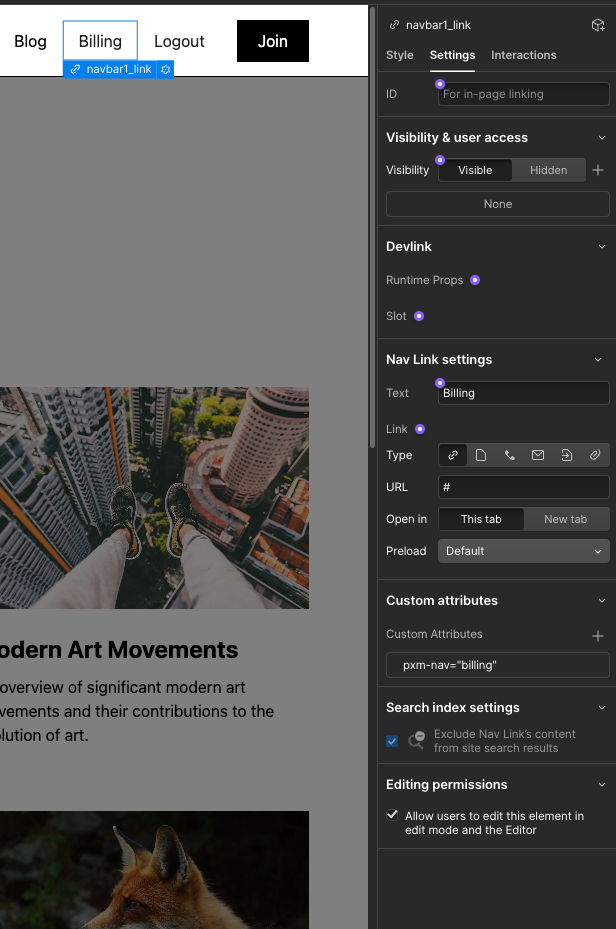Select the Page section link type icon
Viewport: 616px width, 929px height.
(x=566, y=455)
